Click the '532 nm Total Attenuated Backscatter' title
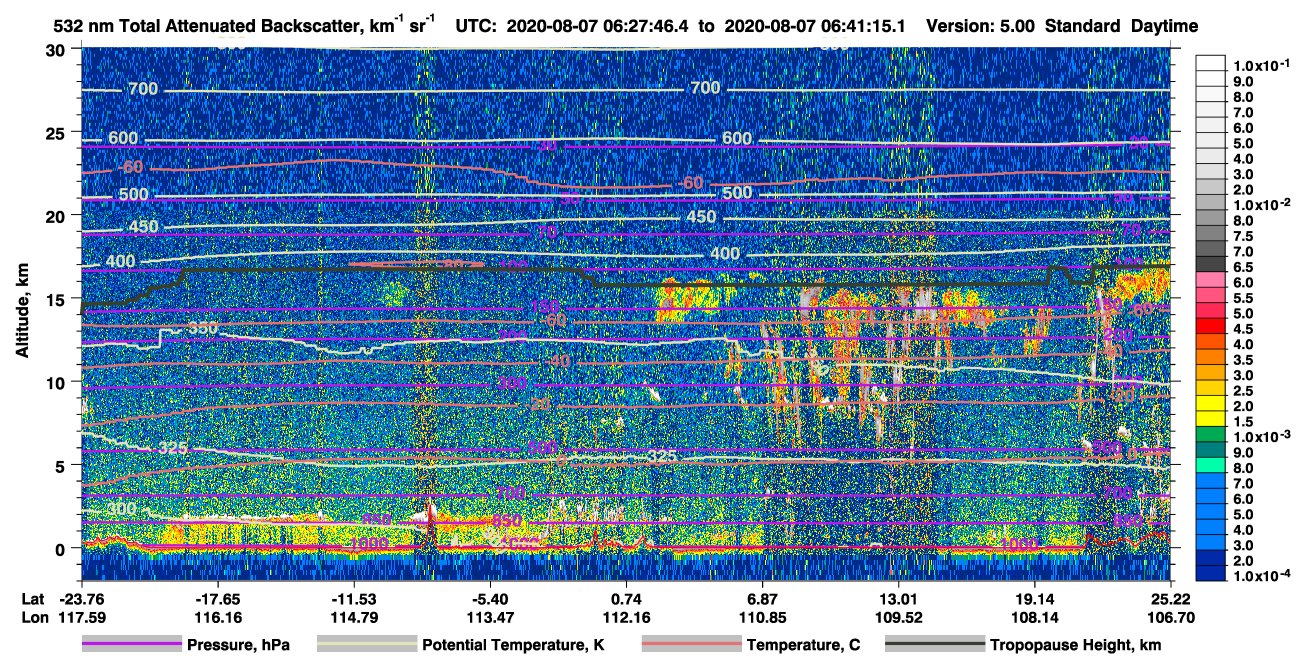This screenshot has width=1300, height=667. [x=206, y=26]
